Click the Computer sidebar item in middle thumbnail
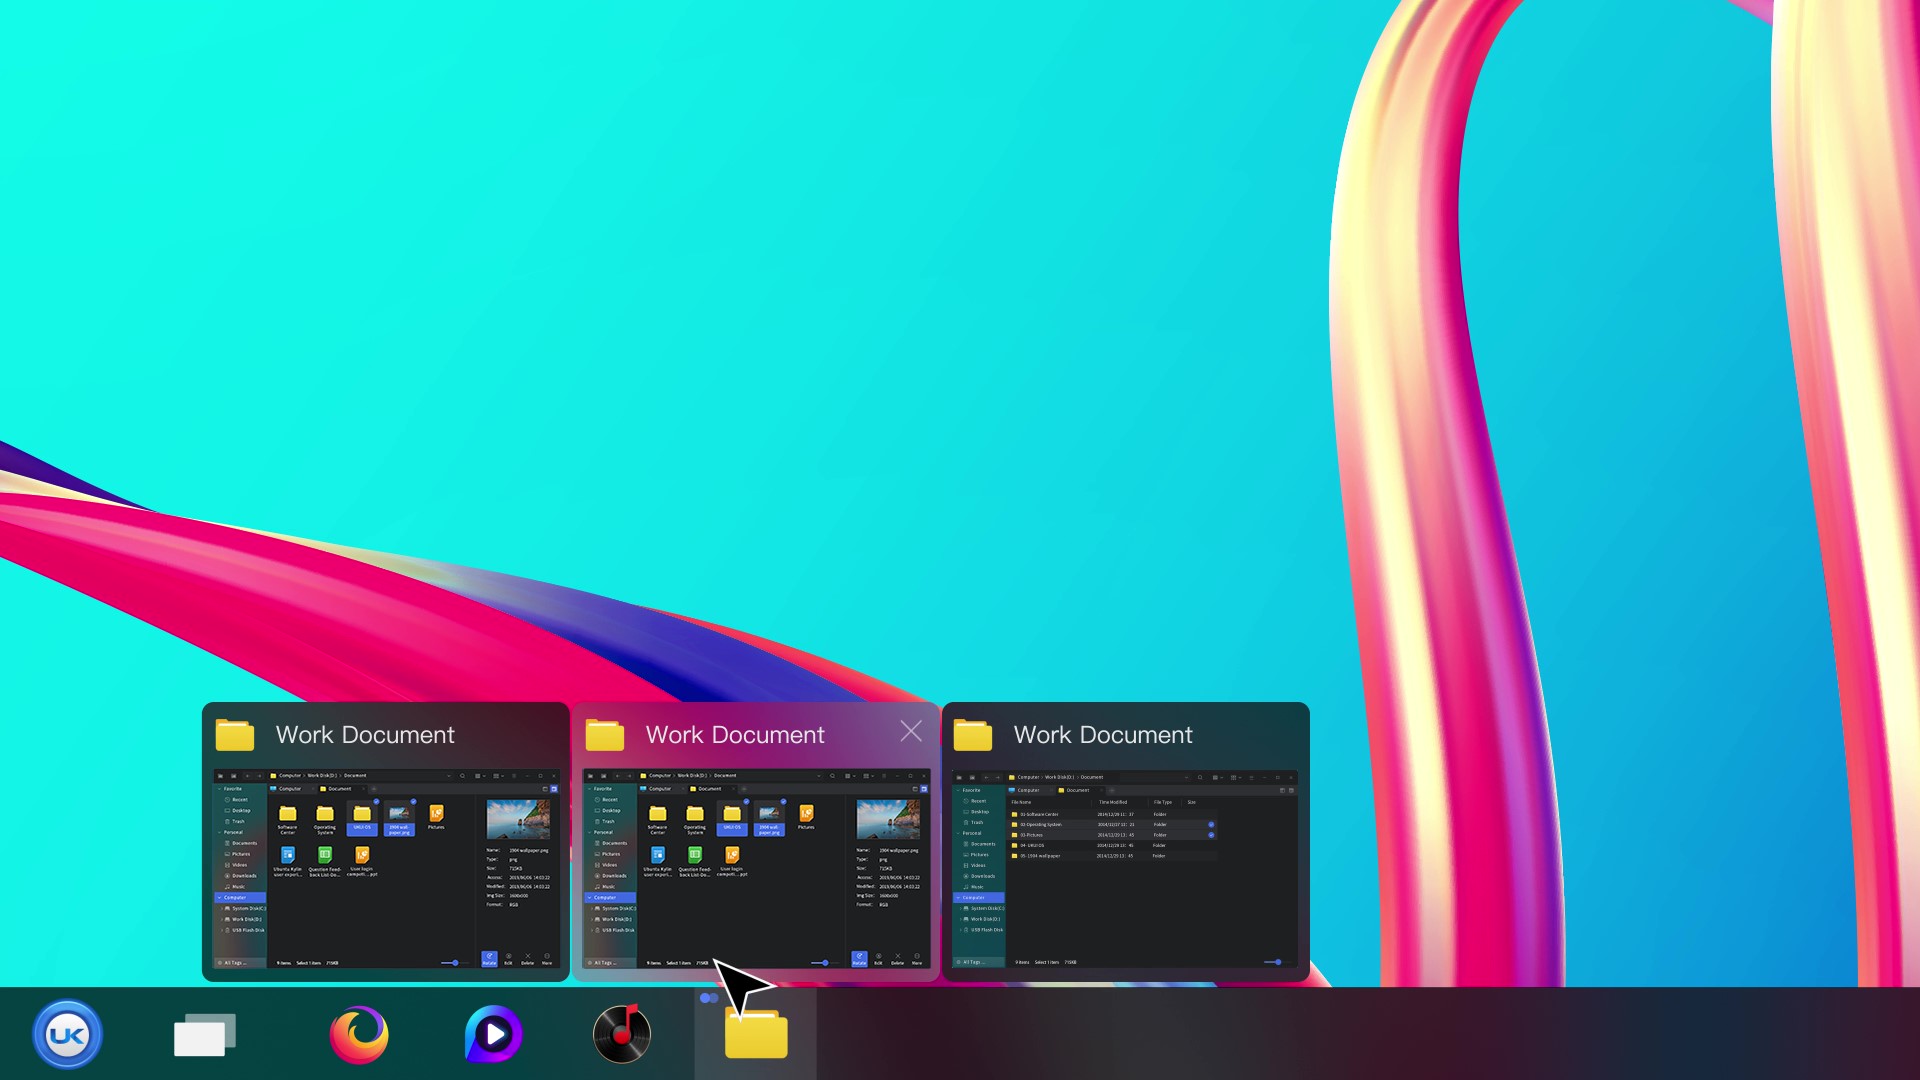 606,897
